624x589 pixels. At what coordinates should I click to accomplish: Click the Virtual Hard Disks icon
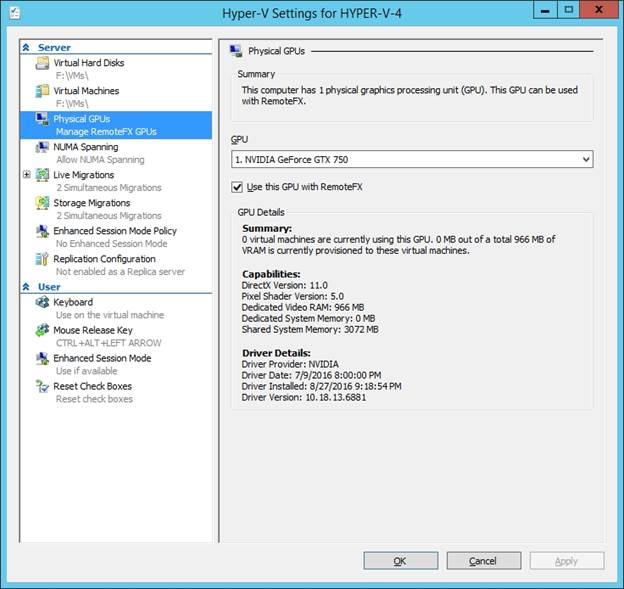42,63
